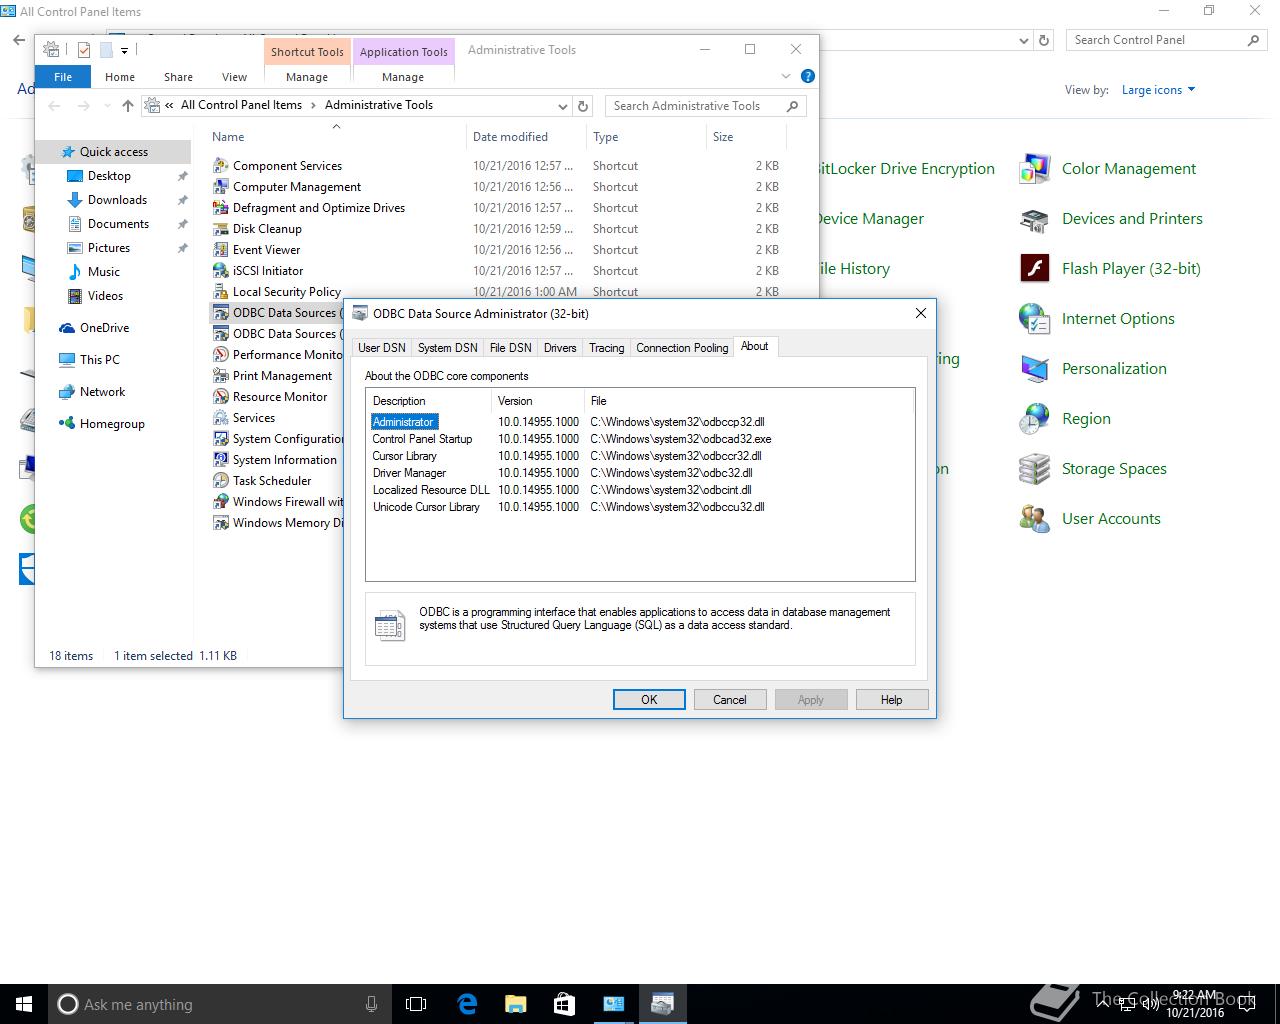Image resolution: width=1280 pixels, height=1024 pixels.
Task: Open the Home ribbon tab
Action: [120, 77]
